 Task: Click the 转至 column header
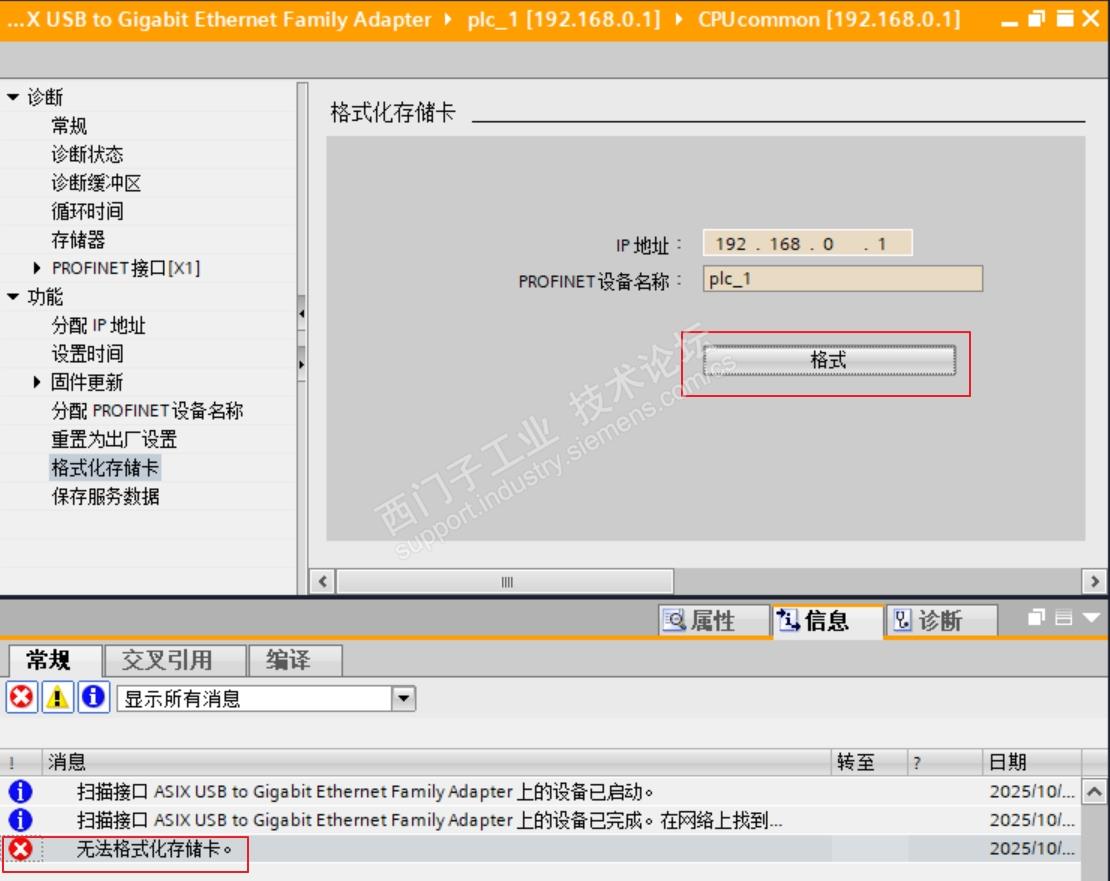869,762
